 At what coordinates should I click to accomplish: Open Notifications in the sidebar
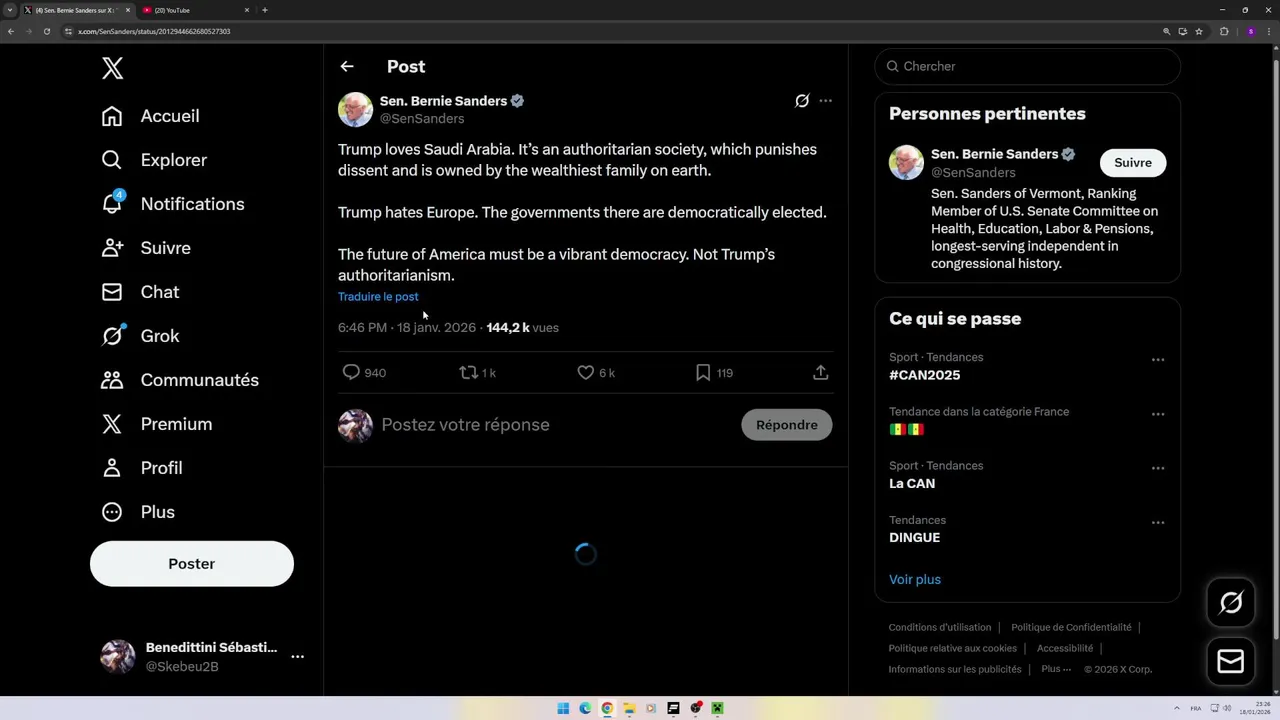172,204
